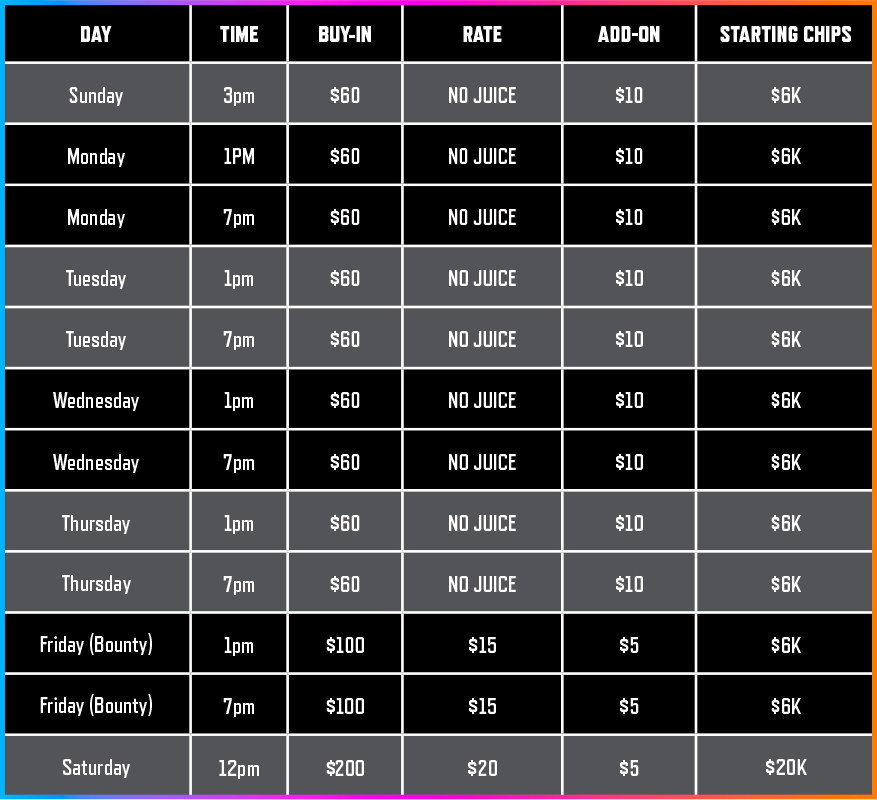Click $100 buy-in for Friday 7pm
877x800 pixels.
(345, 705)
